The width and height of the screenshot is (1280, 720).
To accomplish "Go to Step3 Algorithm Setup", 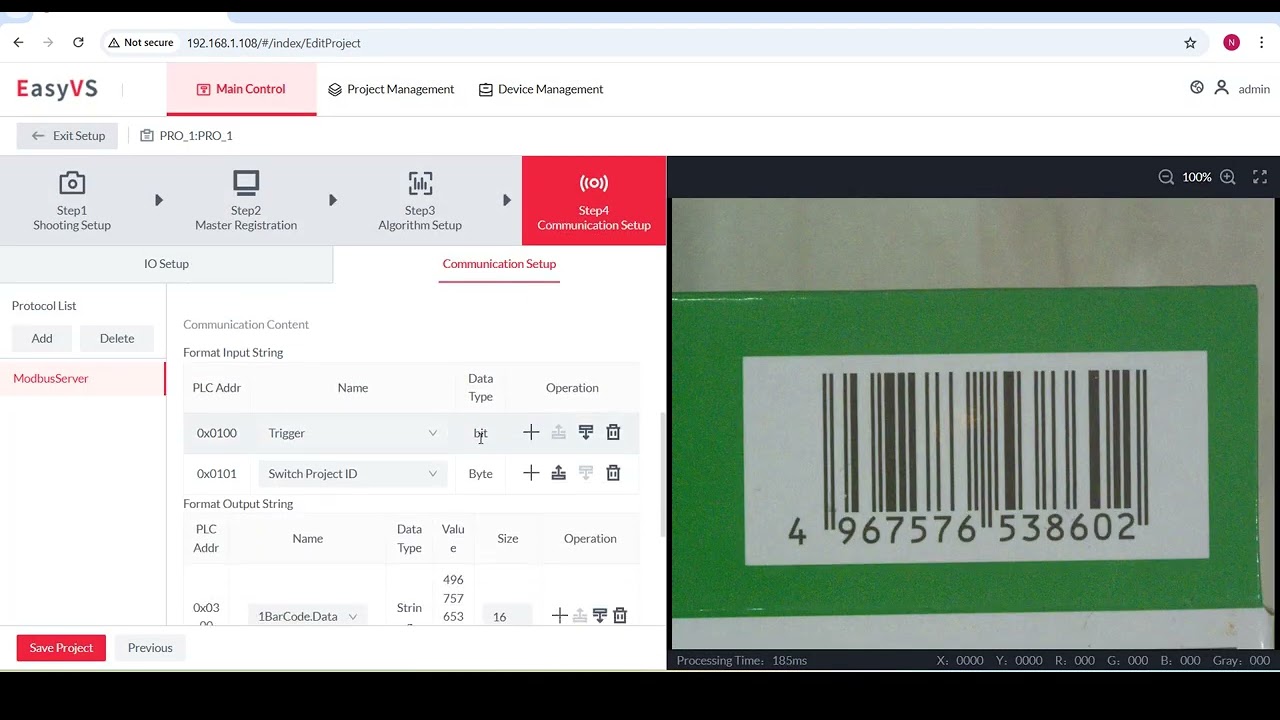I will [420, 200].
